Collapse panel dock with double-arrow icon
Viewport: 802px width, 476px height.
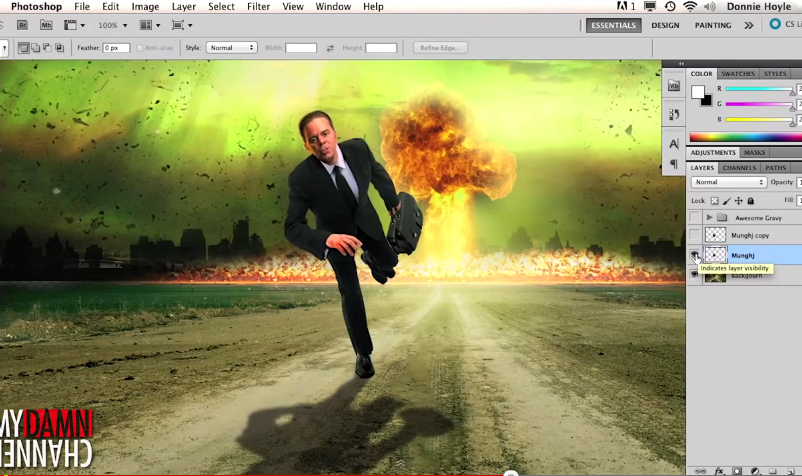click(681, 64)
